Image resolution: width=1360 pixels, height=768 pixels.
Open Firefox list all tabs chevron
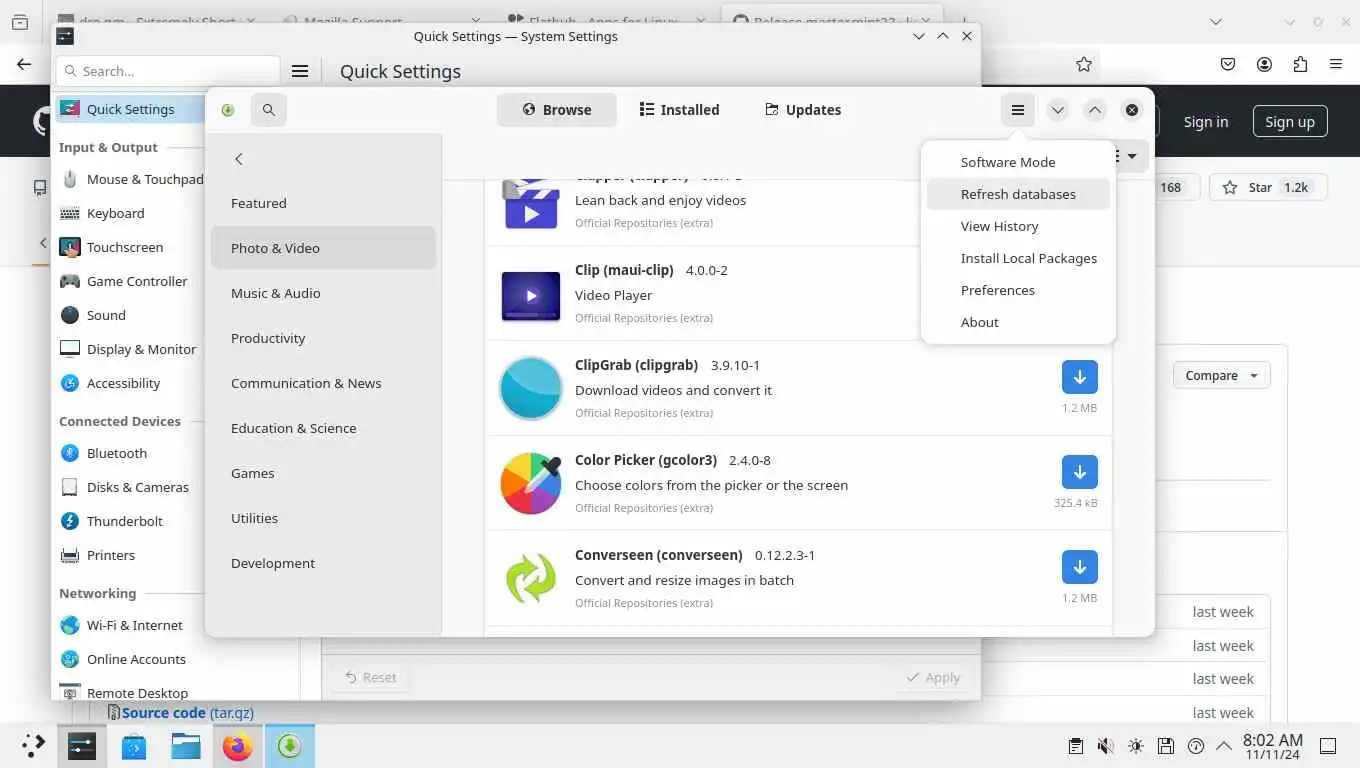click(x=1215, y=21)
